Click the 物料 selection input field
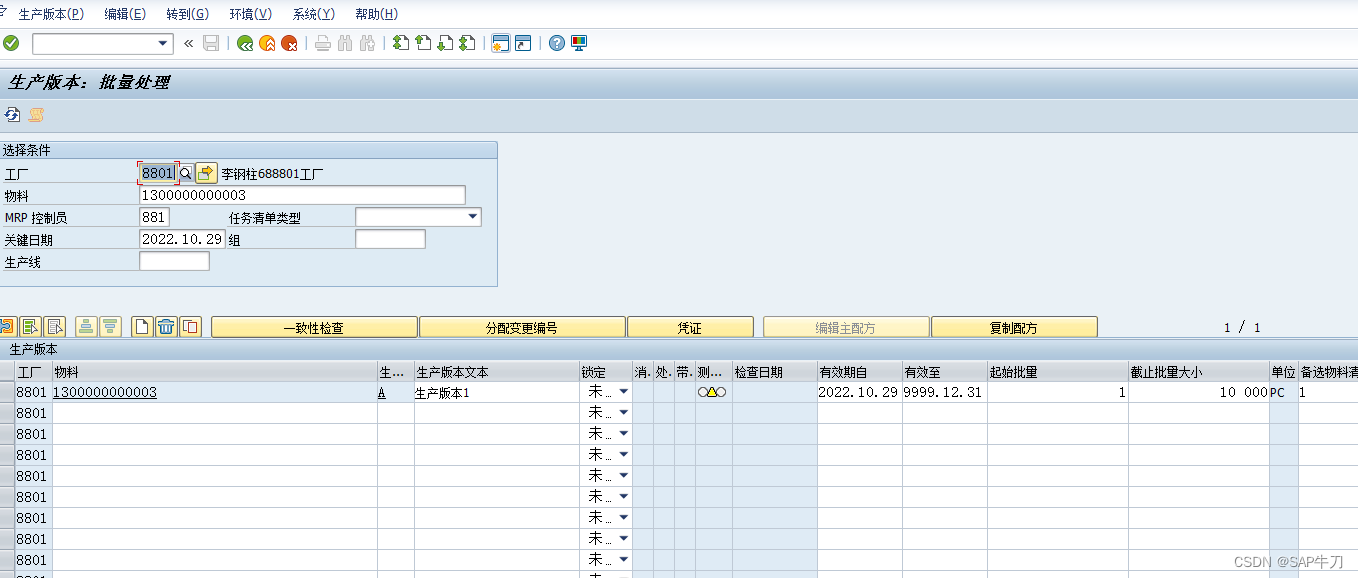Viewport: 1358px width, 578px height. point(302,195)
